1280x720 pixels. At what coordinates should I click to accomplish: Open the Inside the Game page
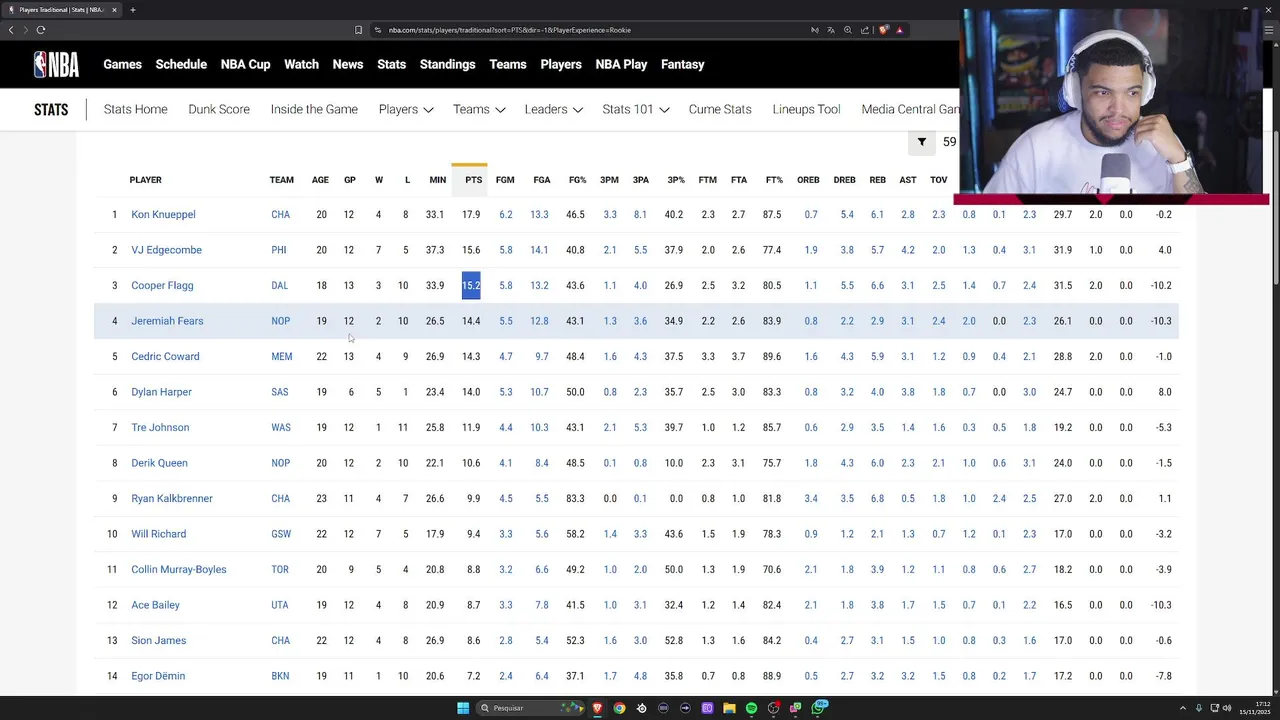314,109
